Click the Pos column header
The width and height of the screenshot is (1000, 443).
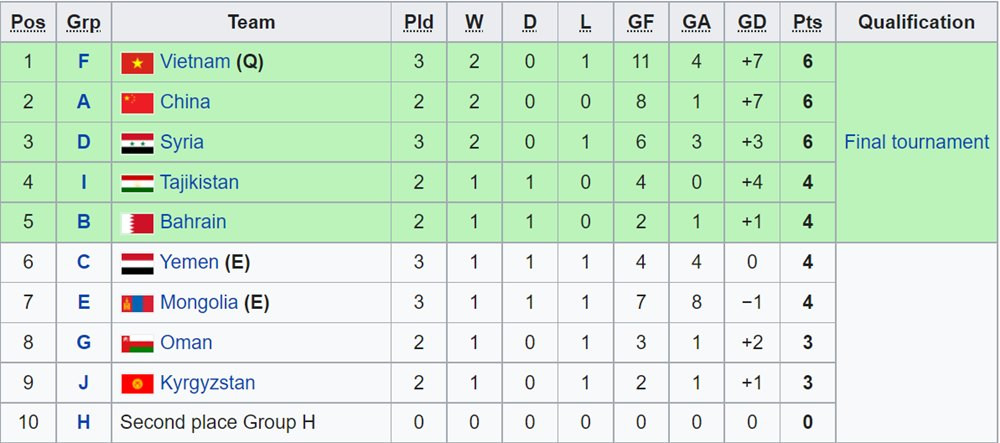(x=28, y=22)
